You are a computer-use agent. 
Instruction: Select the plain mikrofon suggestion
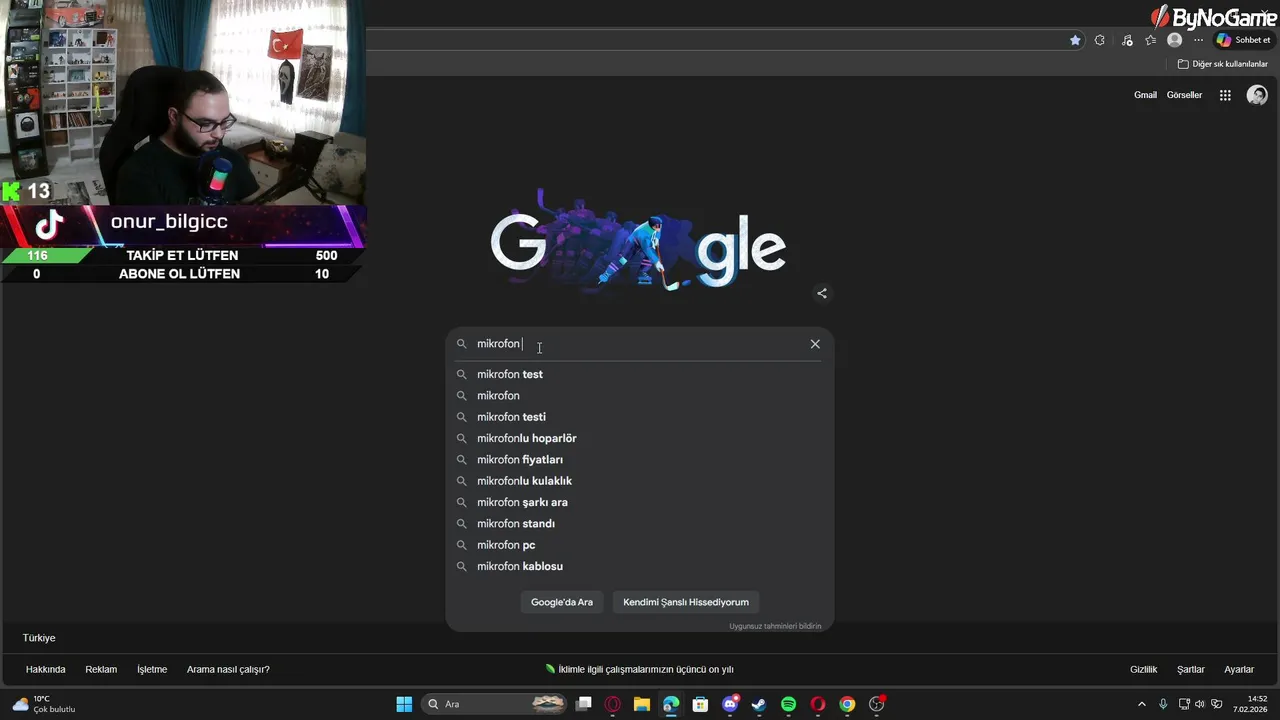coord(639,396)
